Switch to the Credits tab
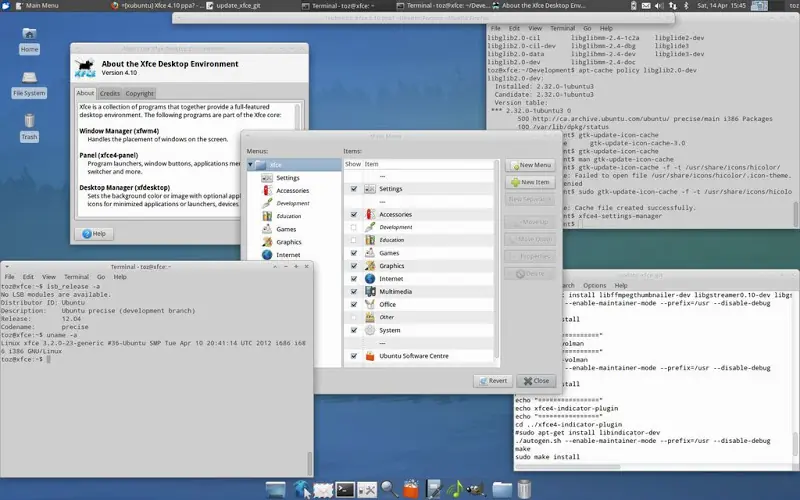This screenshot has height=500, width=800. (110, 93)
